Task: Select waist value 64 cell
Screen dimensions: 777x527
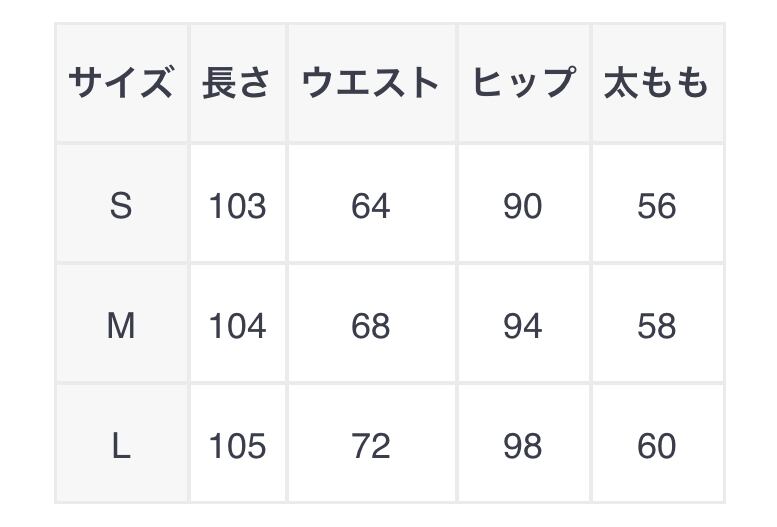Action: 371,206
